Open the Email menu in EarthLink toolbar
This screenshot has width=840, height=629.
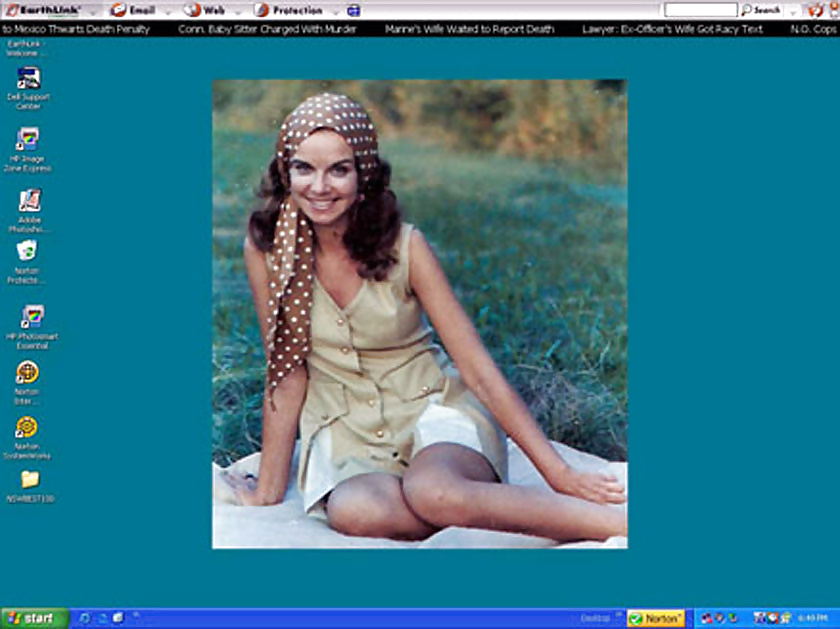(133, 10)
